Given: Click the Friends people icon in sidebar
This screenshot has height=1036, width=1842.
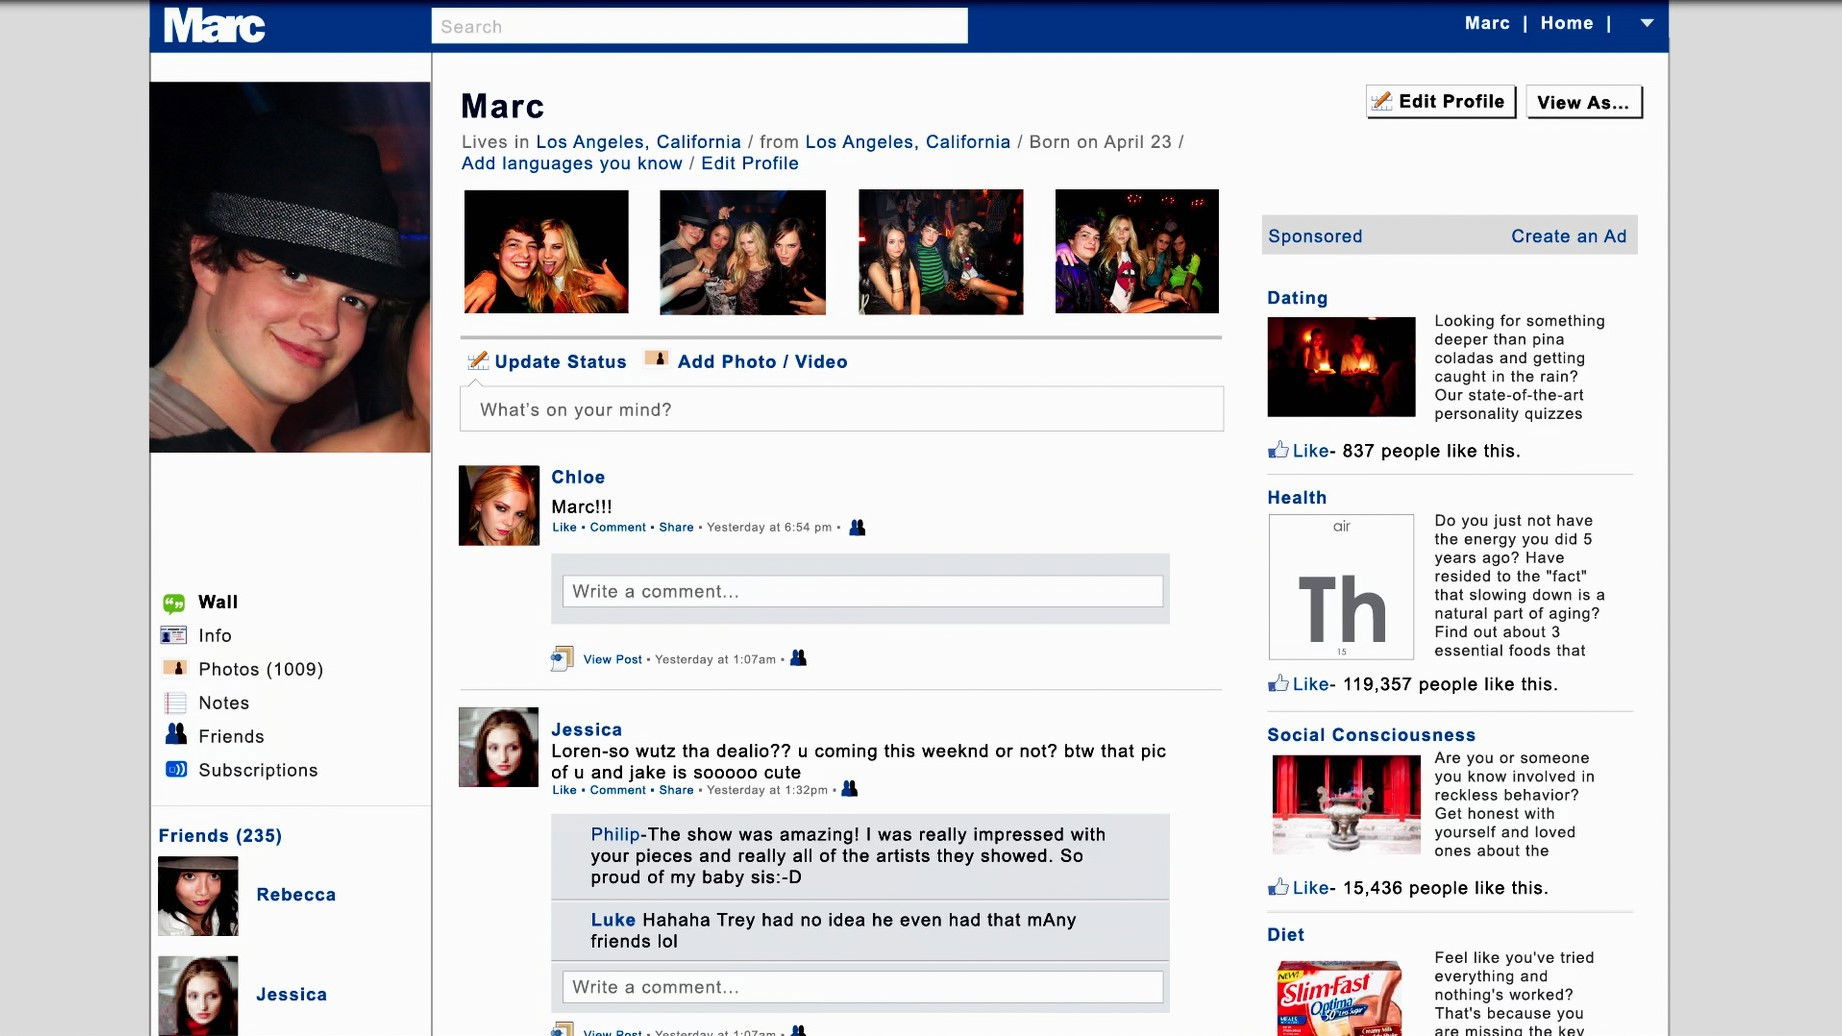Looking at the screenshot, I should pos(176,735).
